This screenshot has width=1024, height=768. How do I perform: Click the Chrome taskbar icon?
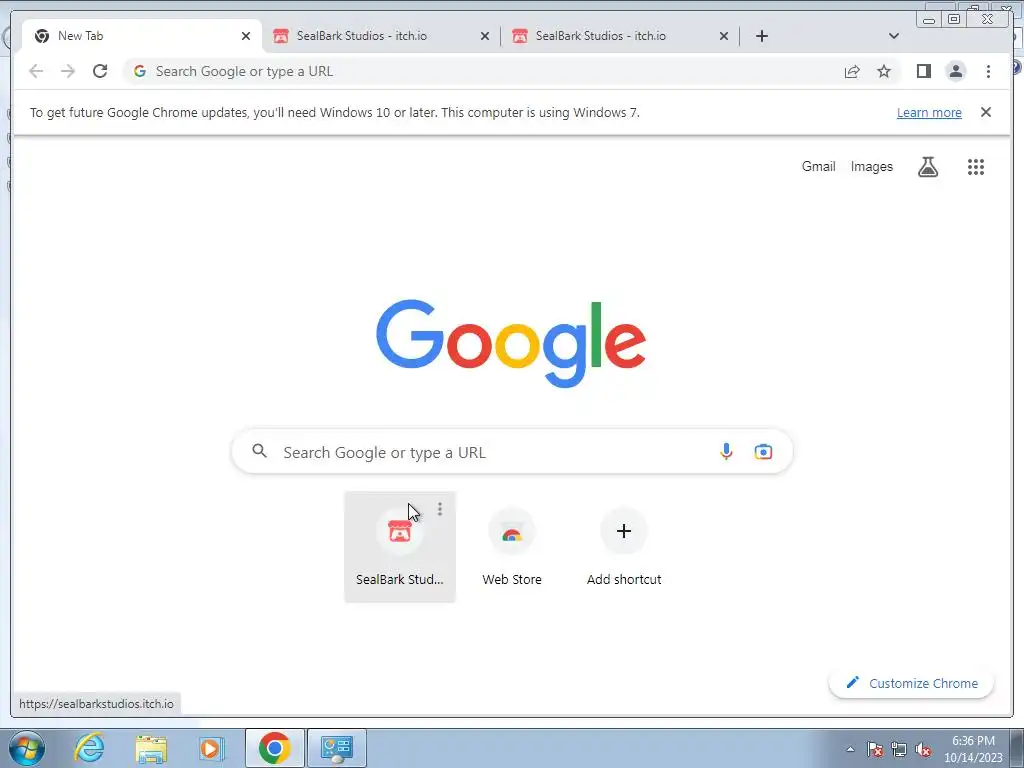(274, 748)
